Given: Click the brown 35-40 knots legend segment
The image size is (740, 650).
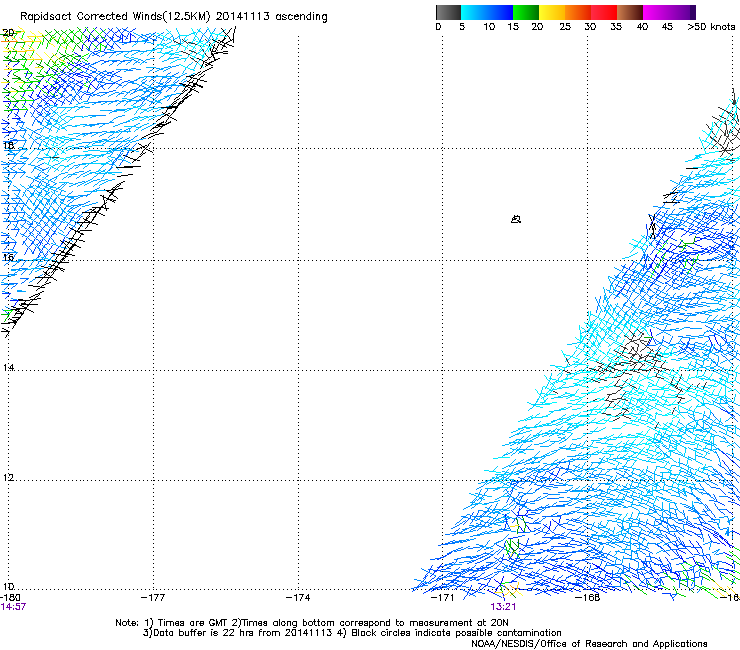Looking at the screenshot, I should pos(630,12).
